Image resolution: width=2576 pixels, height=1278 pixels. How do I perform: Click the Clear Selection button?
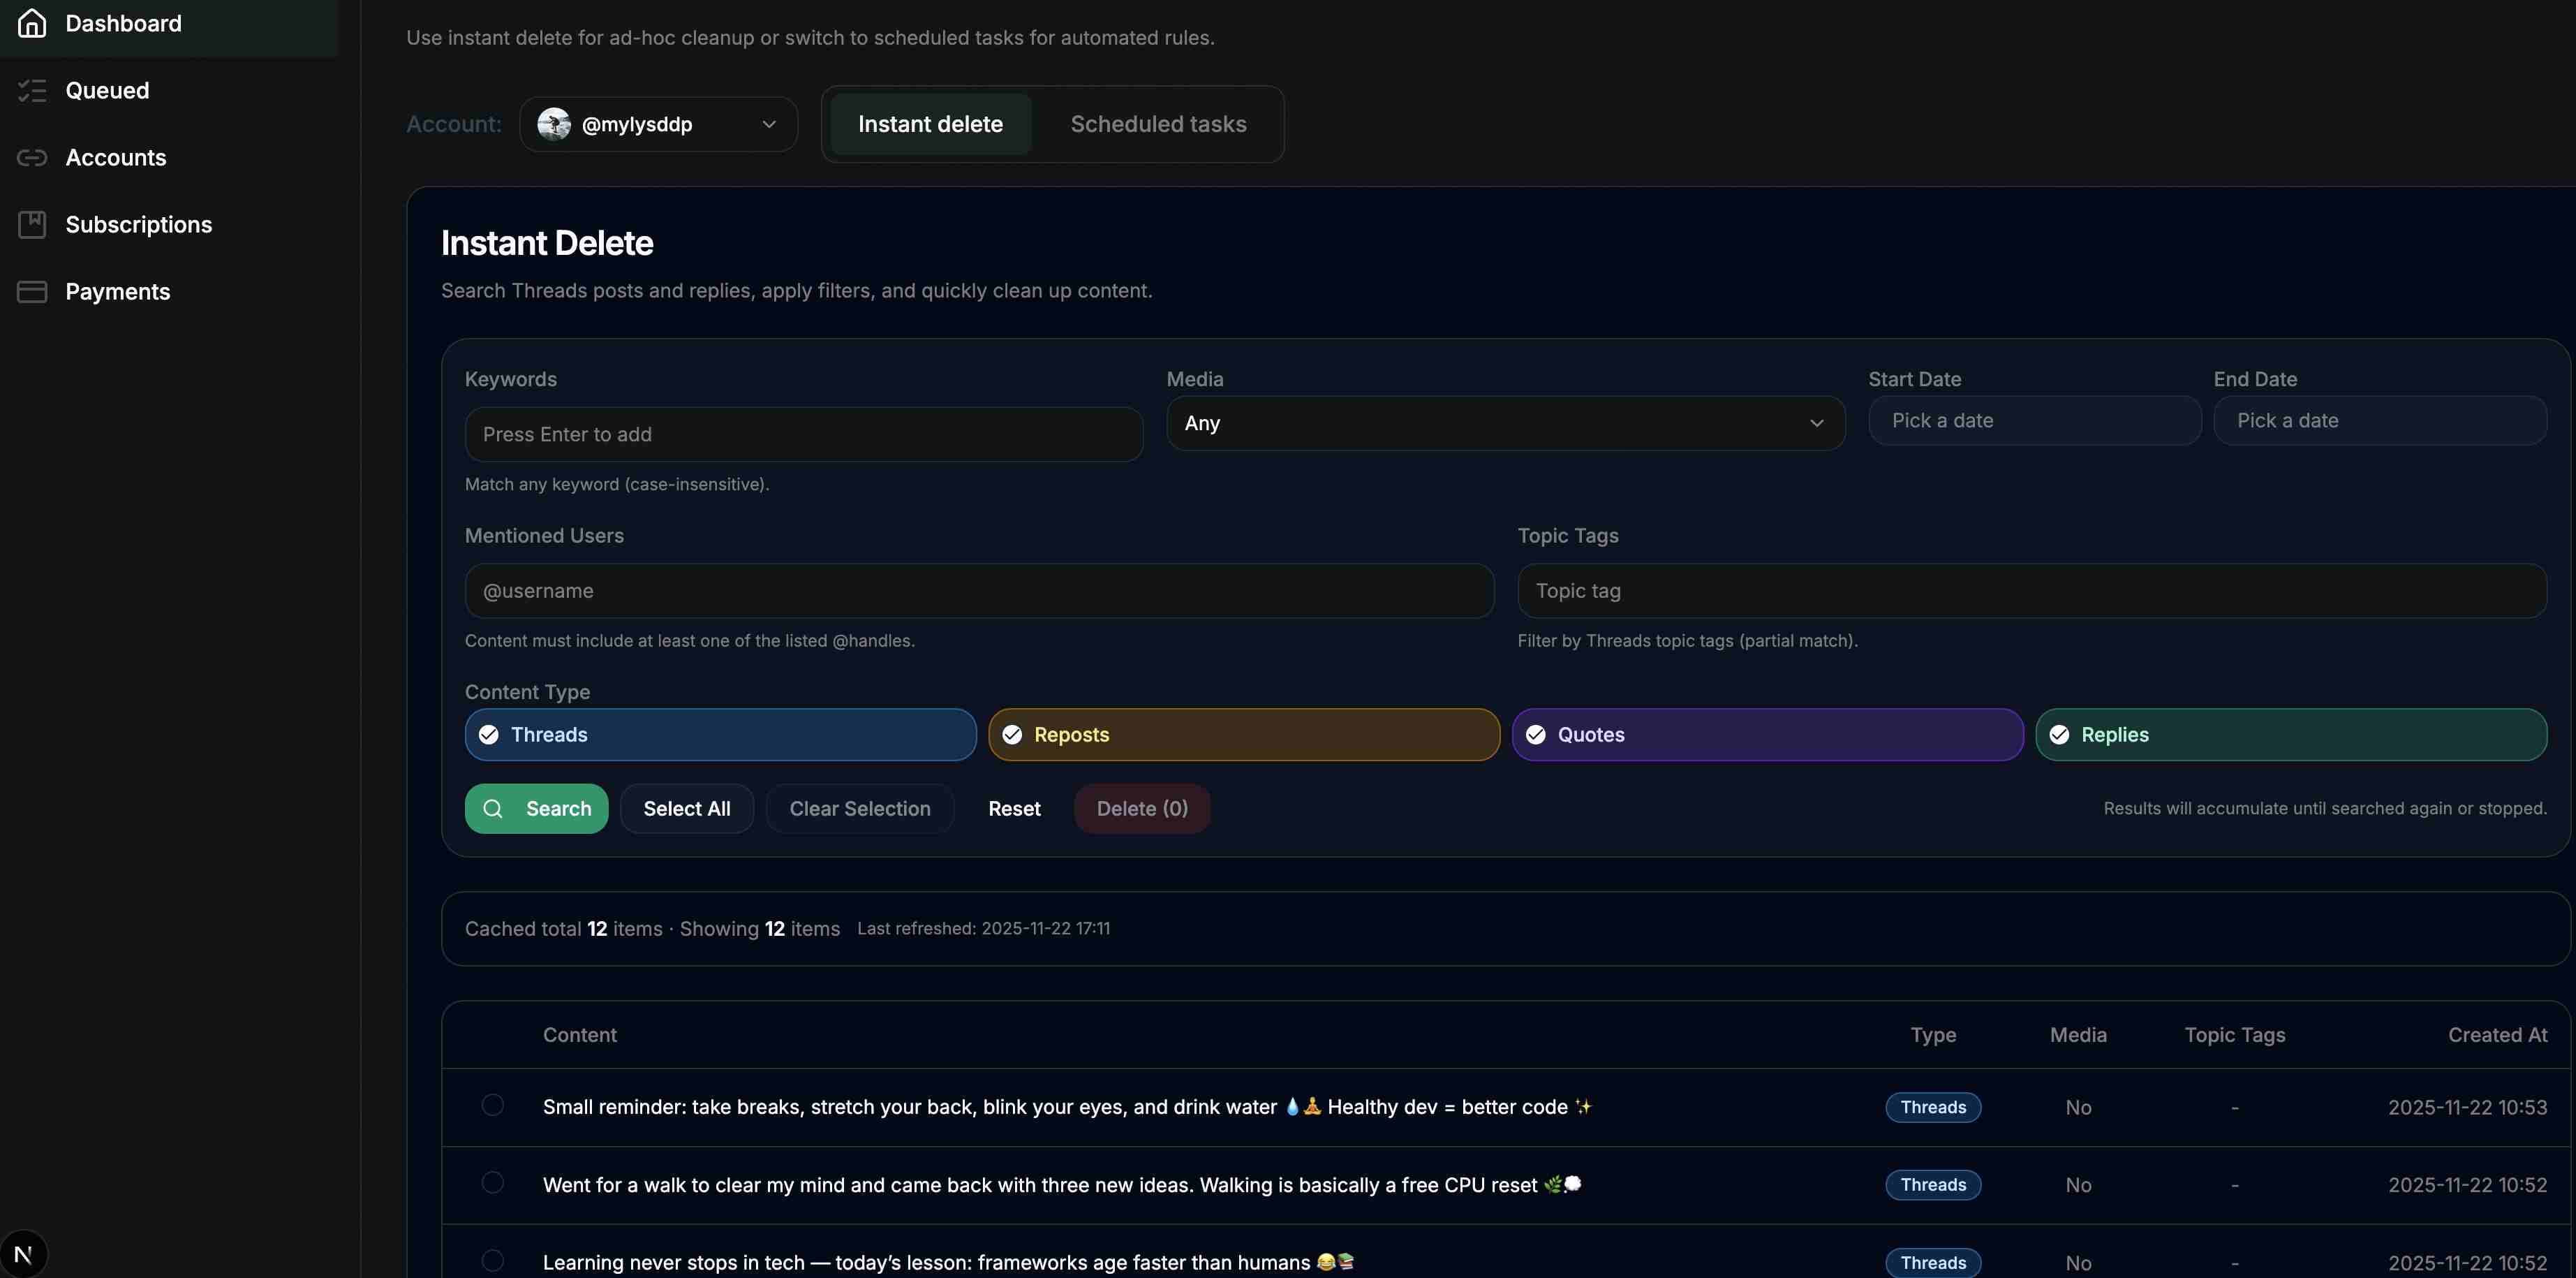click(x=859, y=808)
